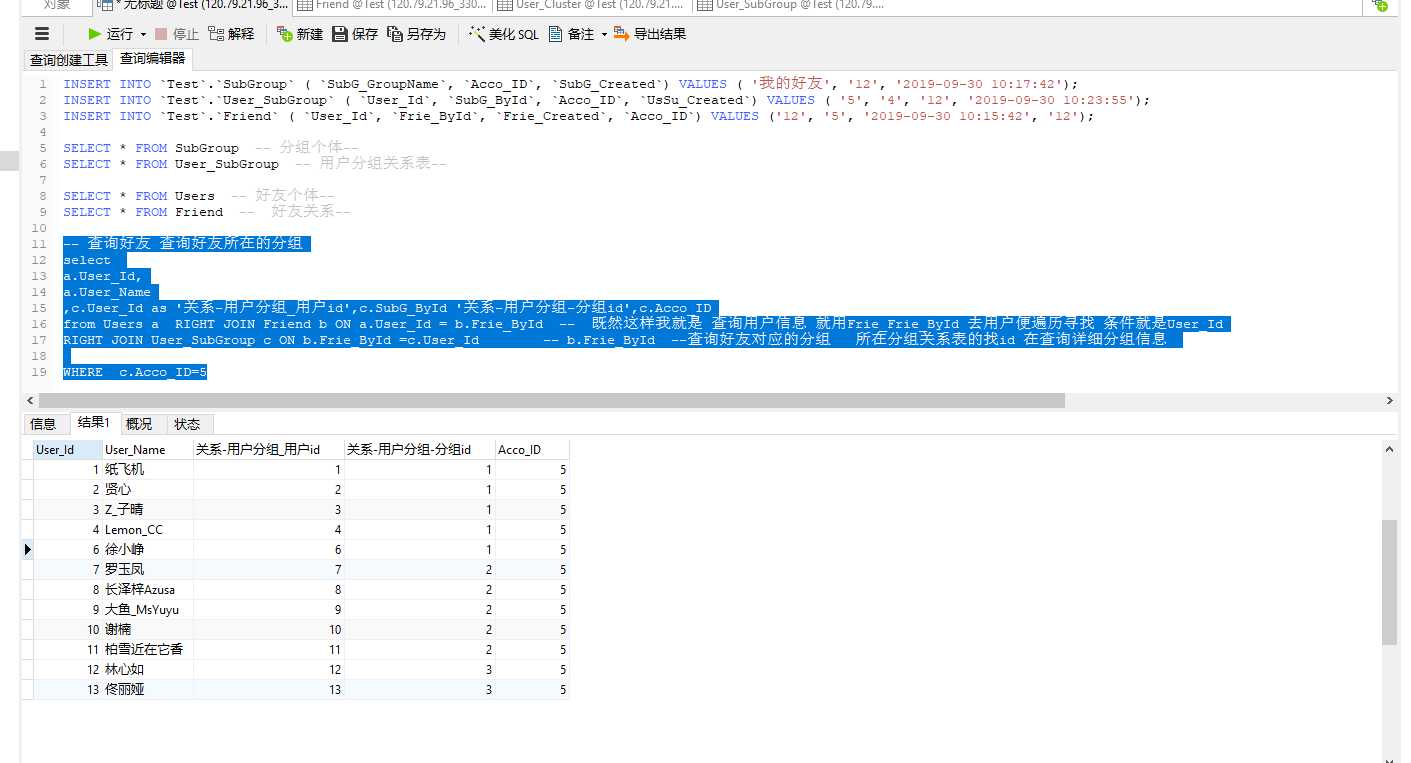Select cell 徐小峥 in results
Viewport: 1411px width, 763px height.
[147, 550]
